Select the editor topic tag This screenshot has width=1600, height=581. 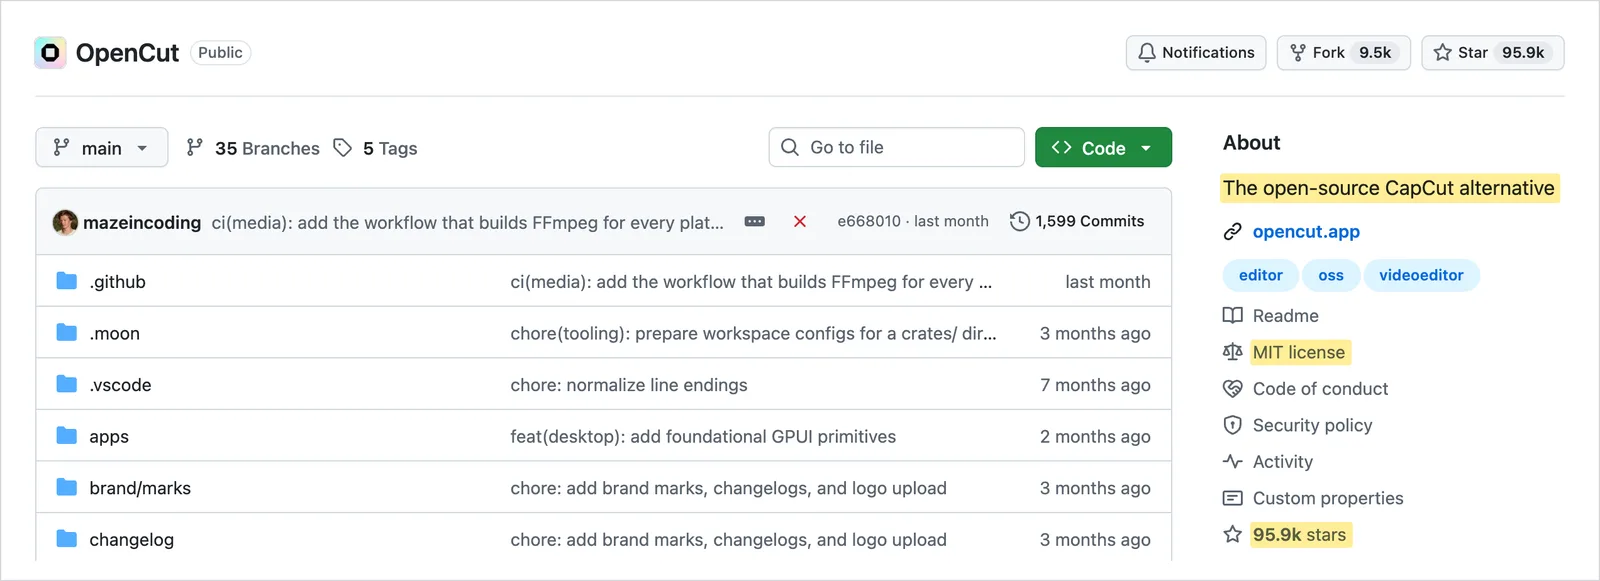1261,275
